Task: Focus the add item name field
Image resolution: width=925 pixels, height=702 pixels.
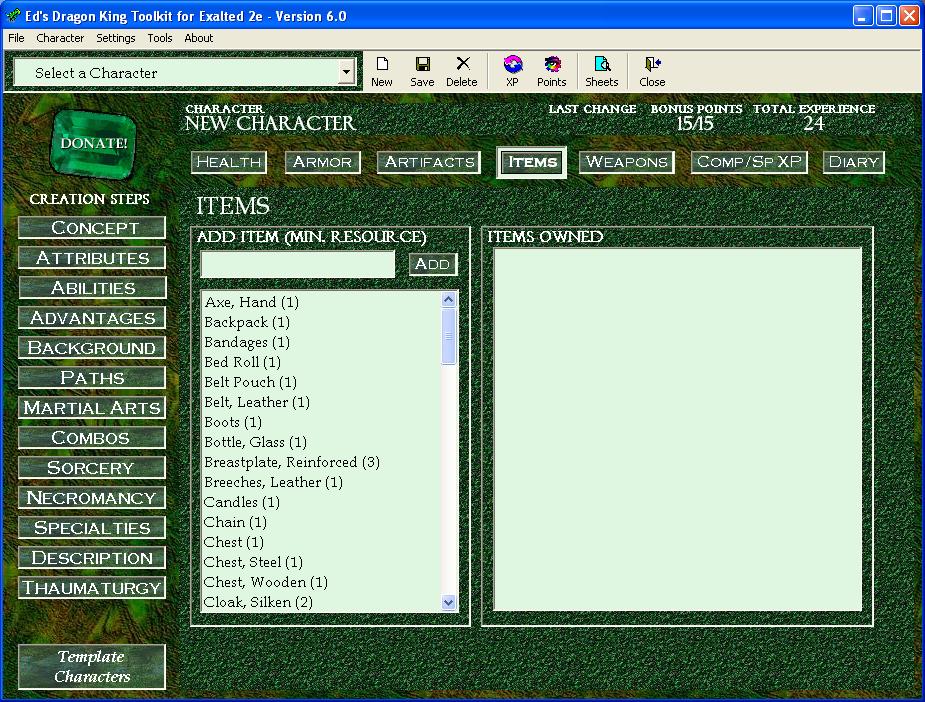Action: coord(298,264)
